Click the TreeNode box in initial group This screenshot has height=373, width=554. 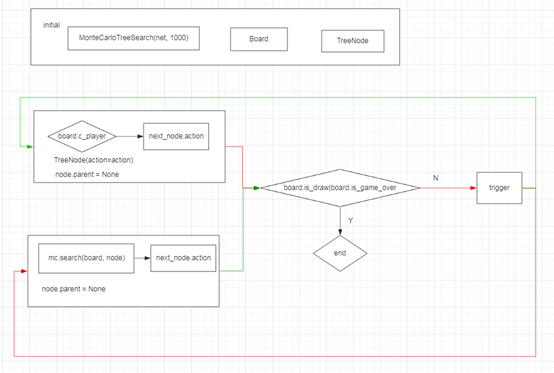click(353, 41)
